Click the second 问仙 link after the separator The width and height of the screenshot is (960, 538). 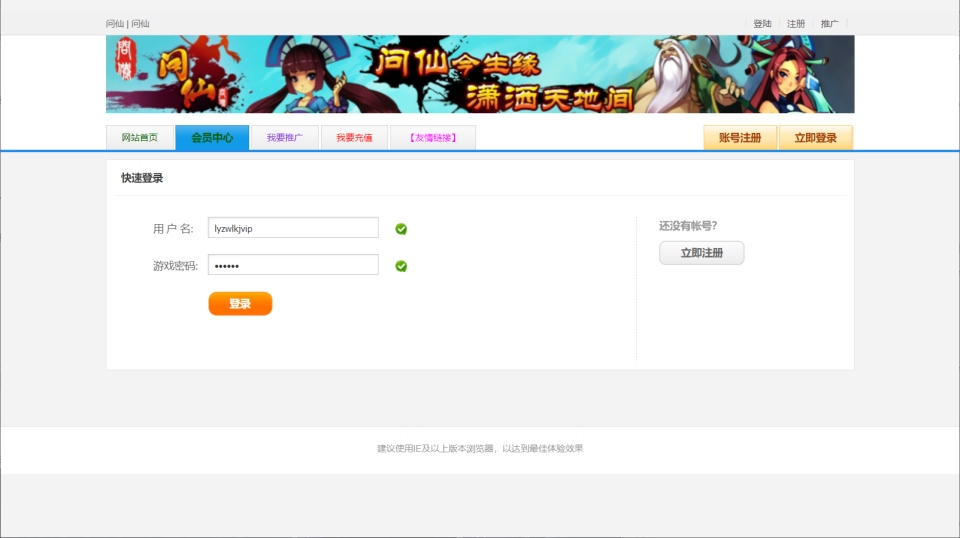[x=140, y=24]
